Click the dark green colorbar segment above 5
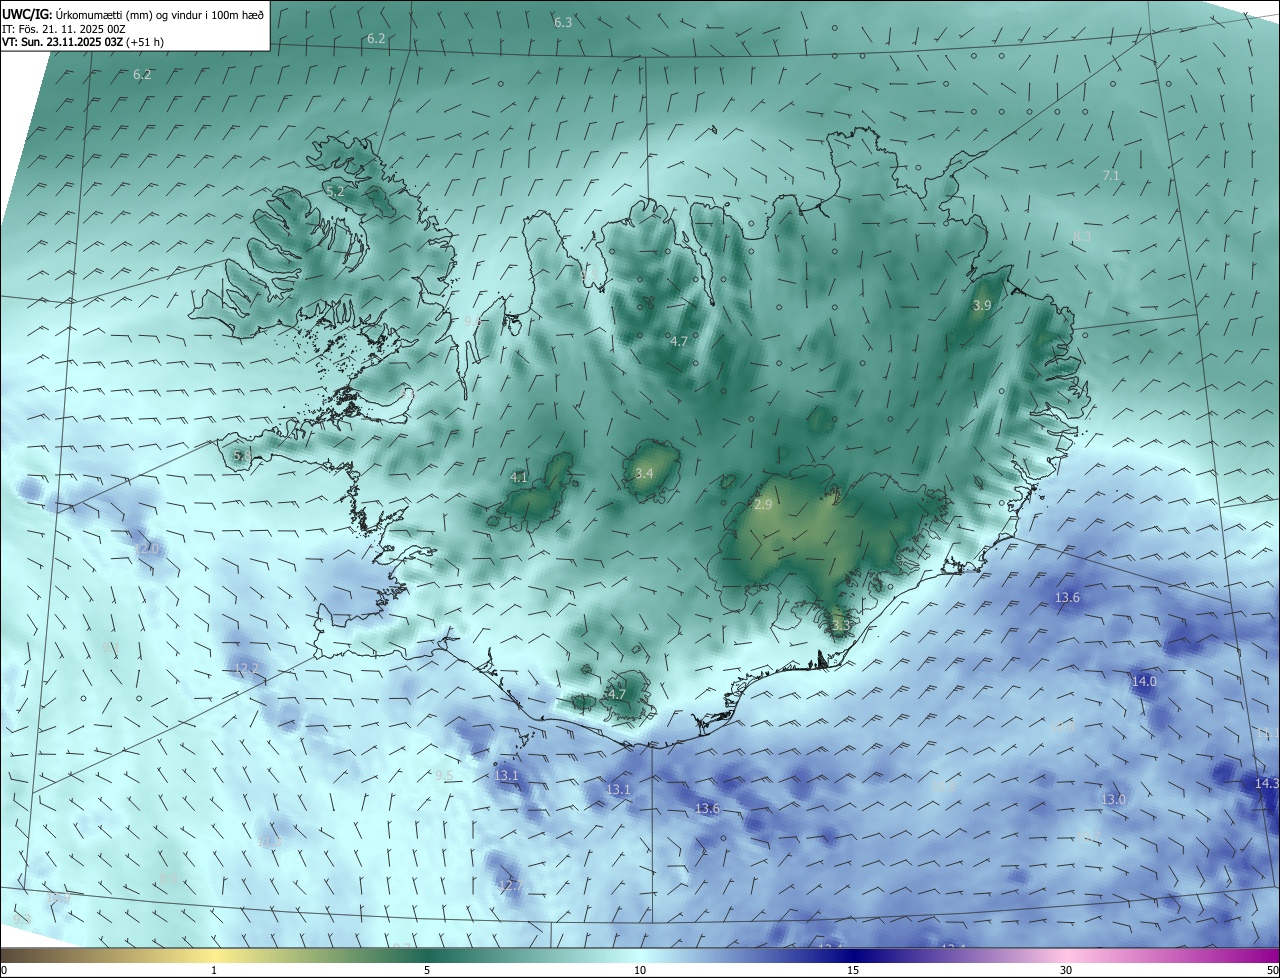 pos(427,955)
